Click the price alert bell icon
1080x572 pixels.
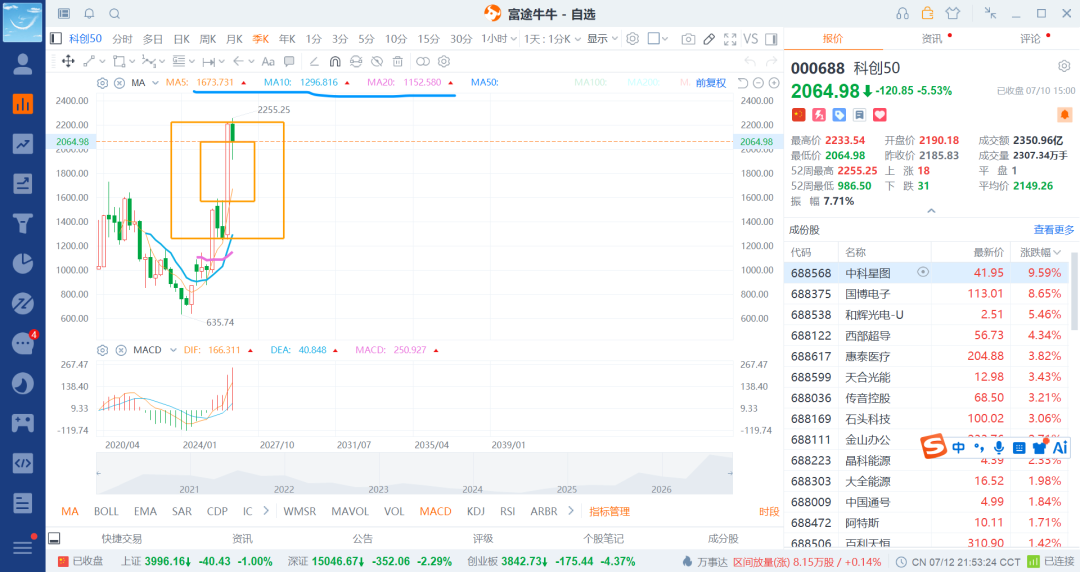point(1064,114)
